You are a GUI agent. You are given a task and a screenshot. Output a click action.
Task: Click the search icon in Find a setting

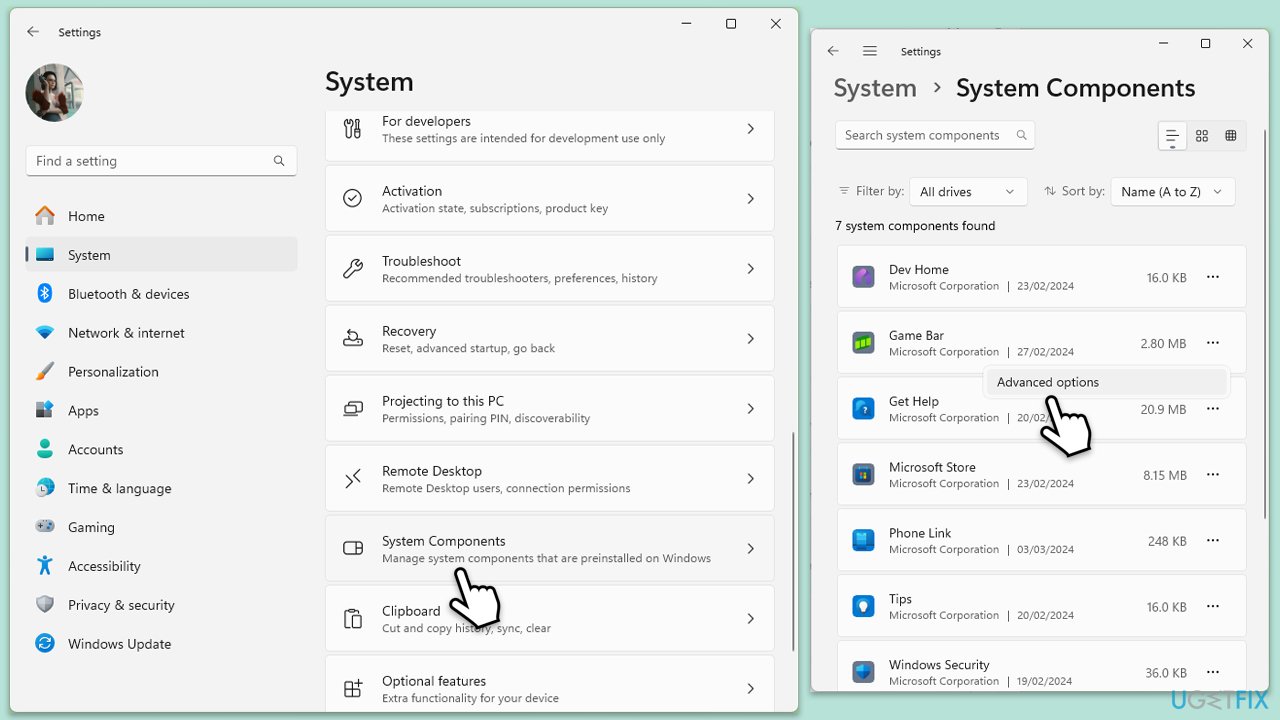(279, 161)
